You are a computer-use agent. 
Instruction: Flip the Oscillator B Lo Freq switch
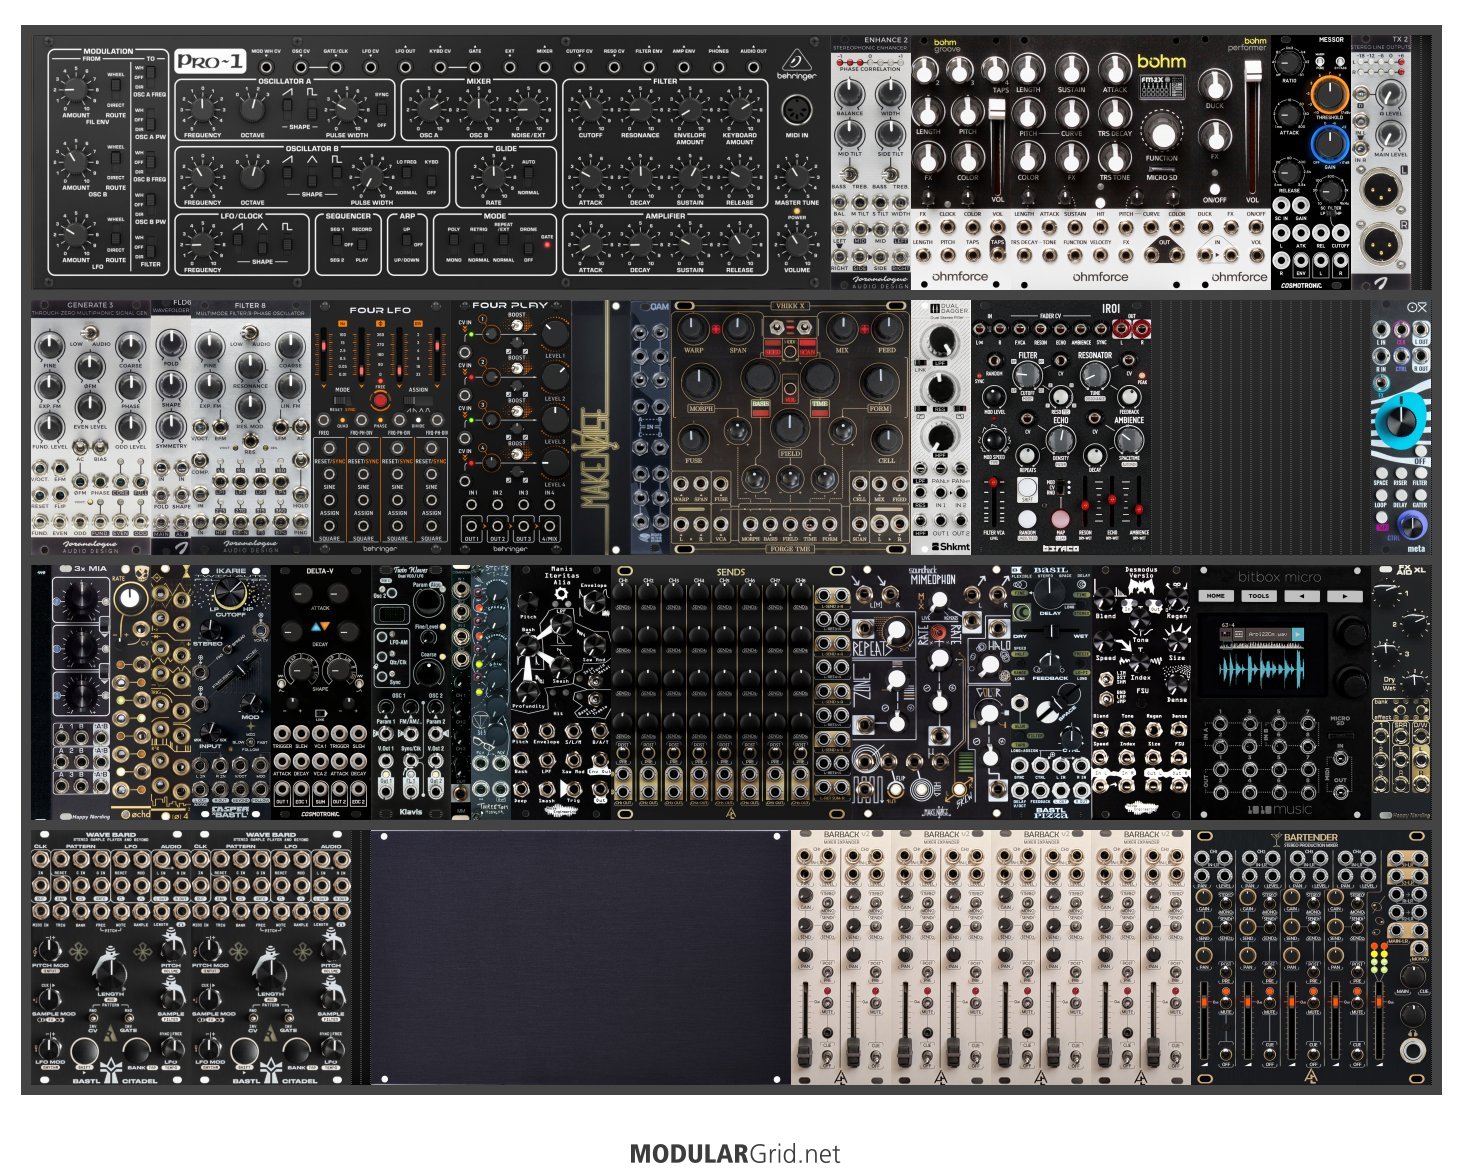[407, 176]
